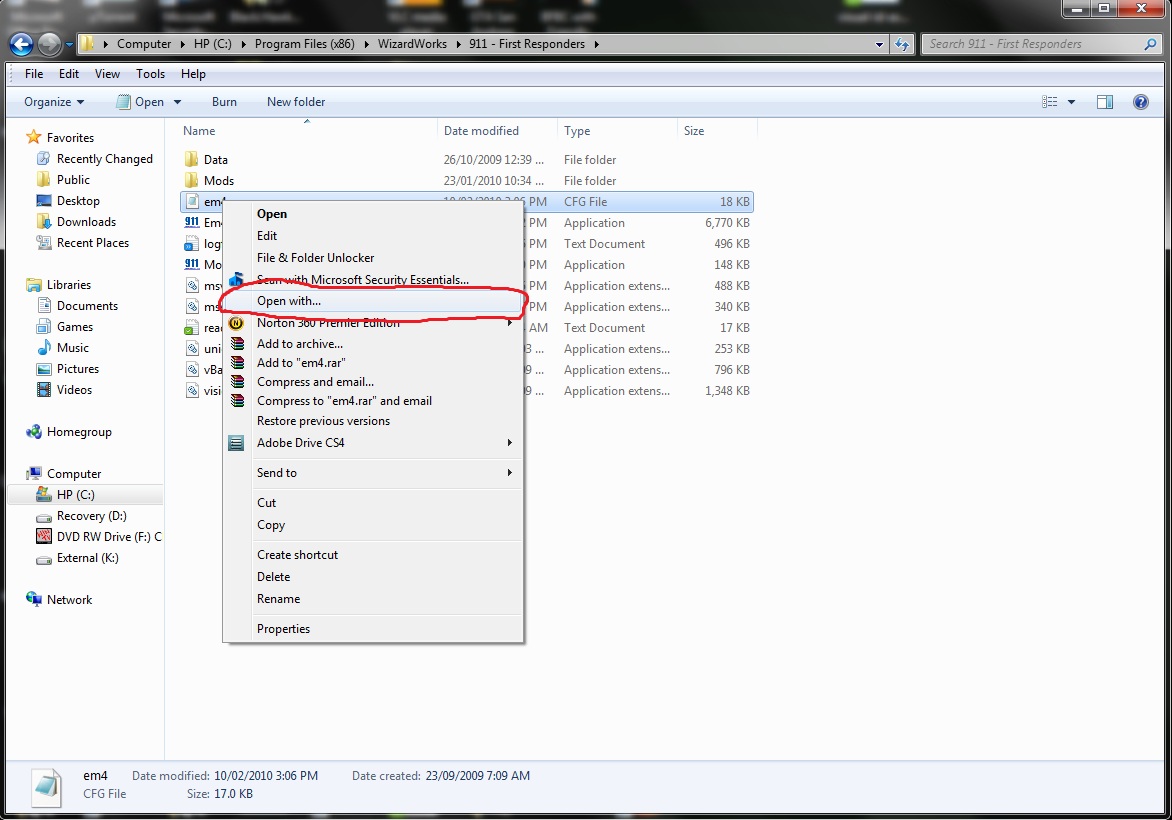This screenshot has height=820, width=1172.
Task: Select Delete from context menu
Action: click(x=374, y=577)
